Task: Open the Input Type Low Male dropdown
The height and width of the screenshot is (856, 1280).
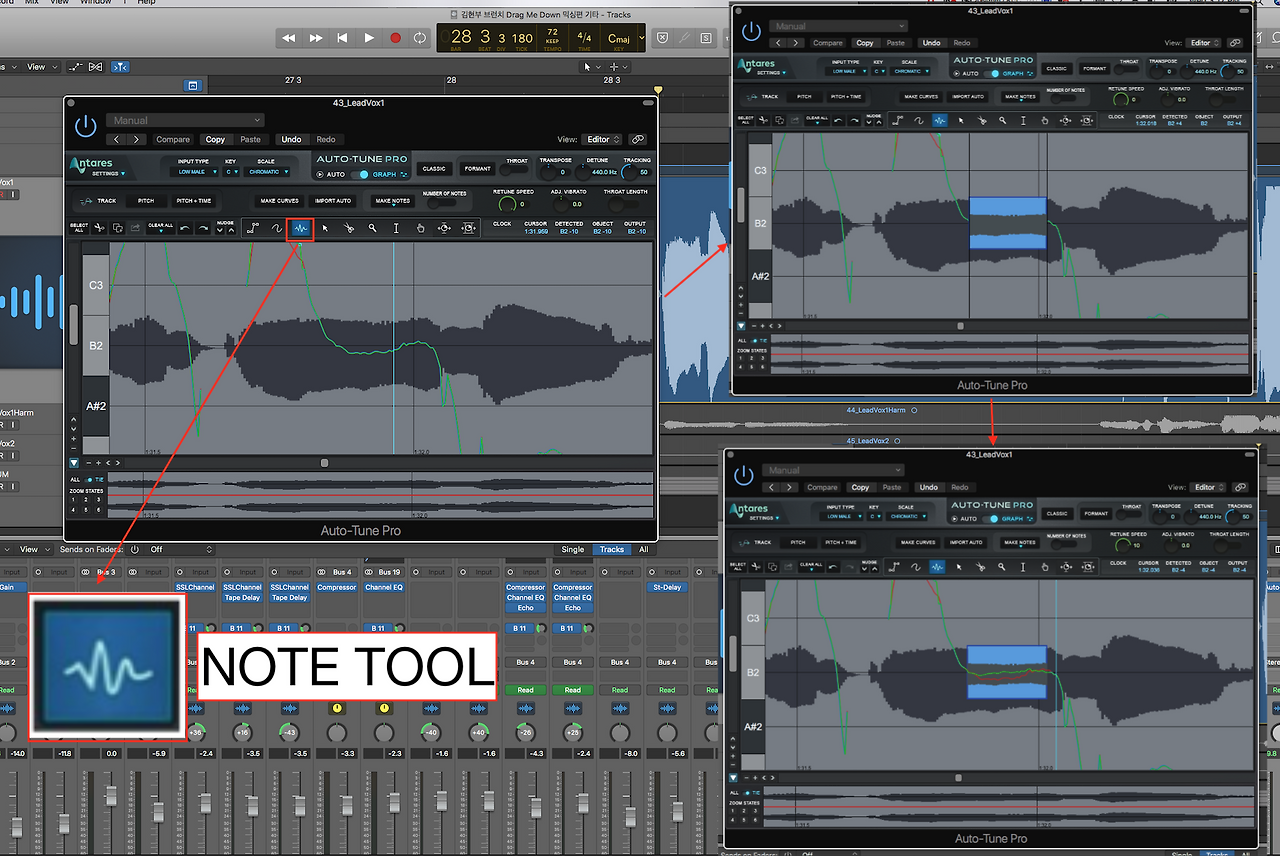Action: 193,172
